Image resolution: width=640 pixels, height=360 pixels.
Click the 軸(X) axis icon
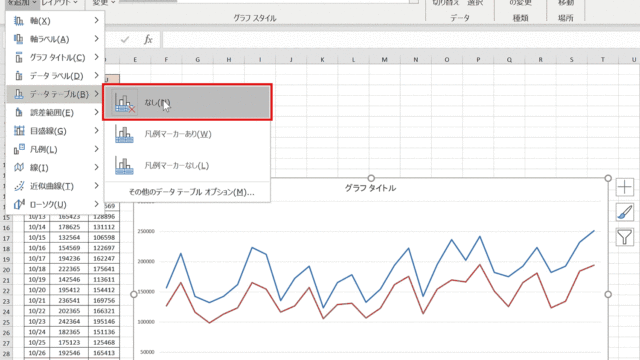[19, 21]
